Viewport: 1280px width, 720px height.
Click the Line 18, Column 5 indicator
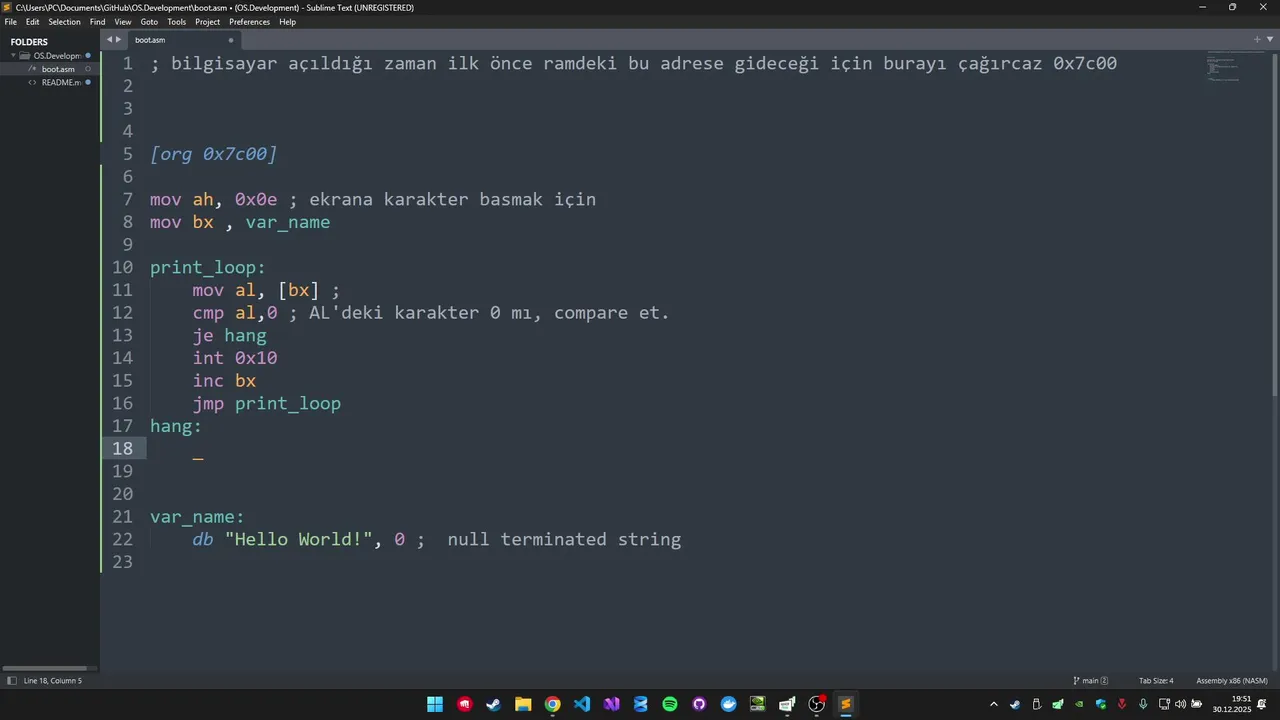coord(53,681)
